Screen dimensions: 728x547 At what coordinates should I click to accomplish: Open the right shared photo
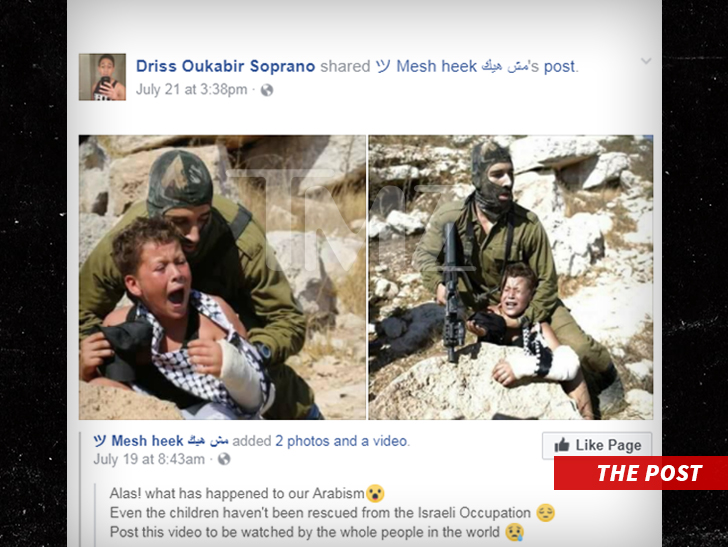511,277
